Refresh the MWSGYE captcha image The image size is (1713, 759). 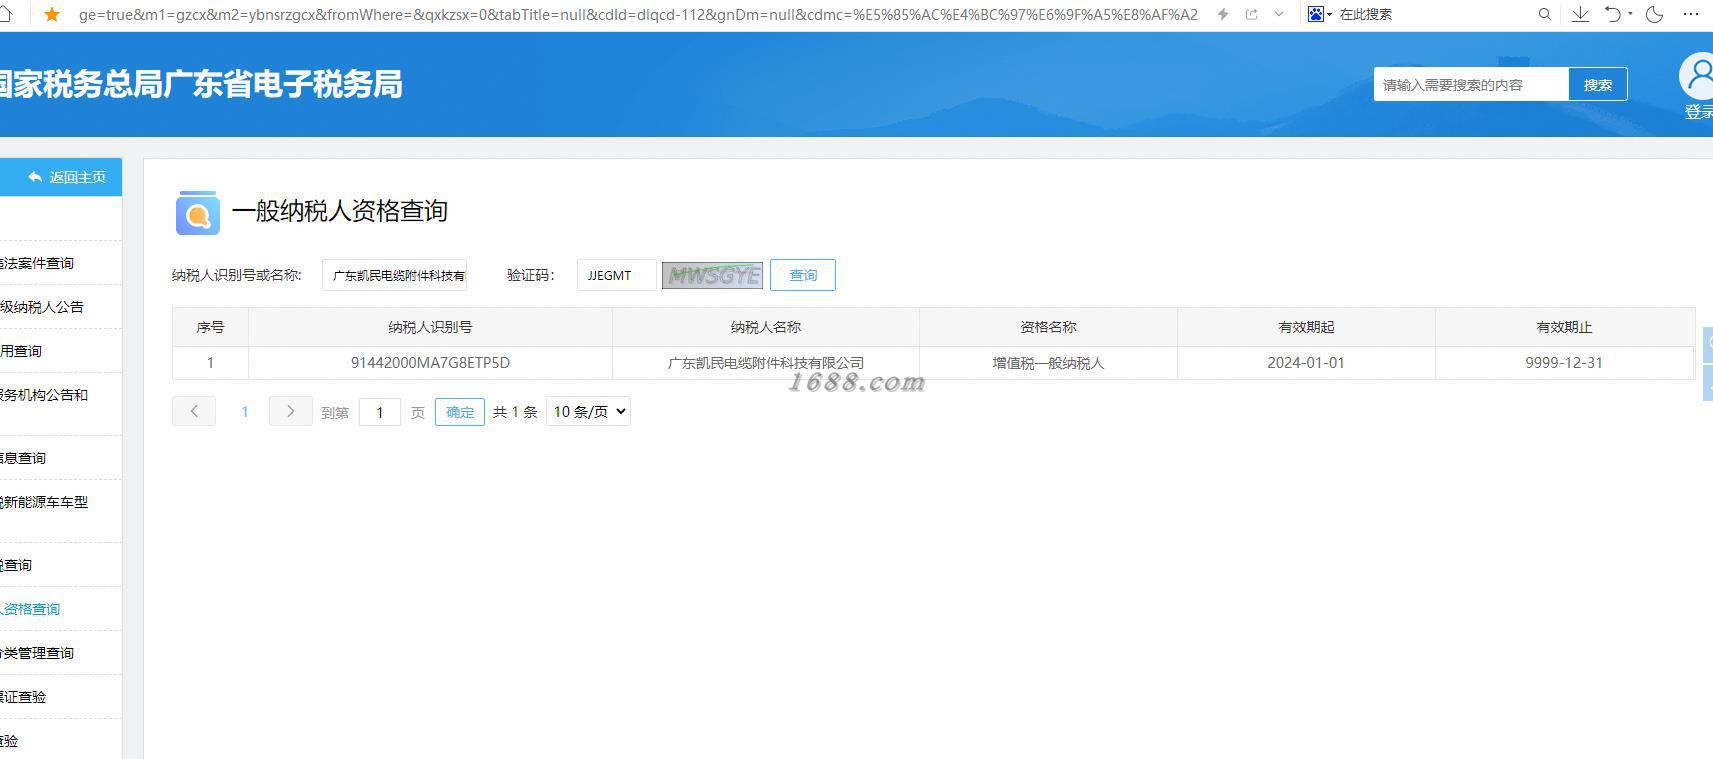coord(712,275)
